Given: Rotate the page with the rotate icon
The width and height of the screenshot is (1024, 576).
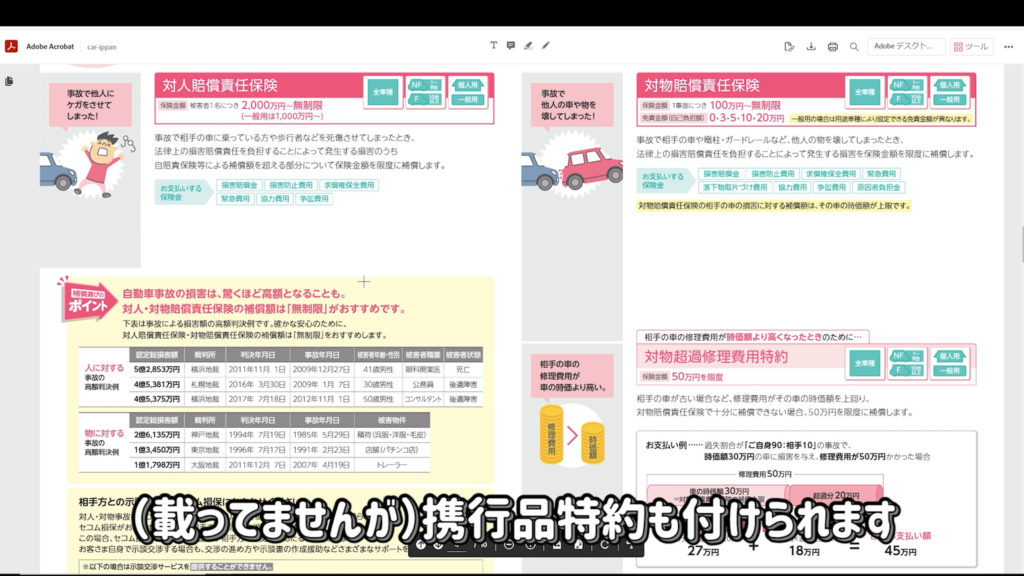Looking at the screenshot, I should 605,545.
